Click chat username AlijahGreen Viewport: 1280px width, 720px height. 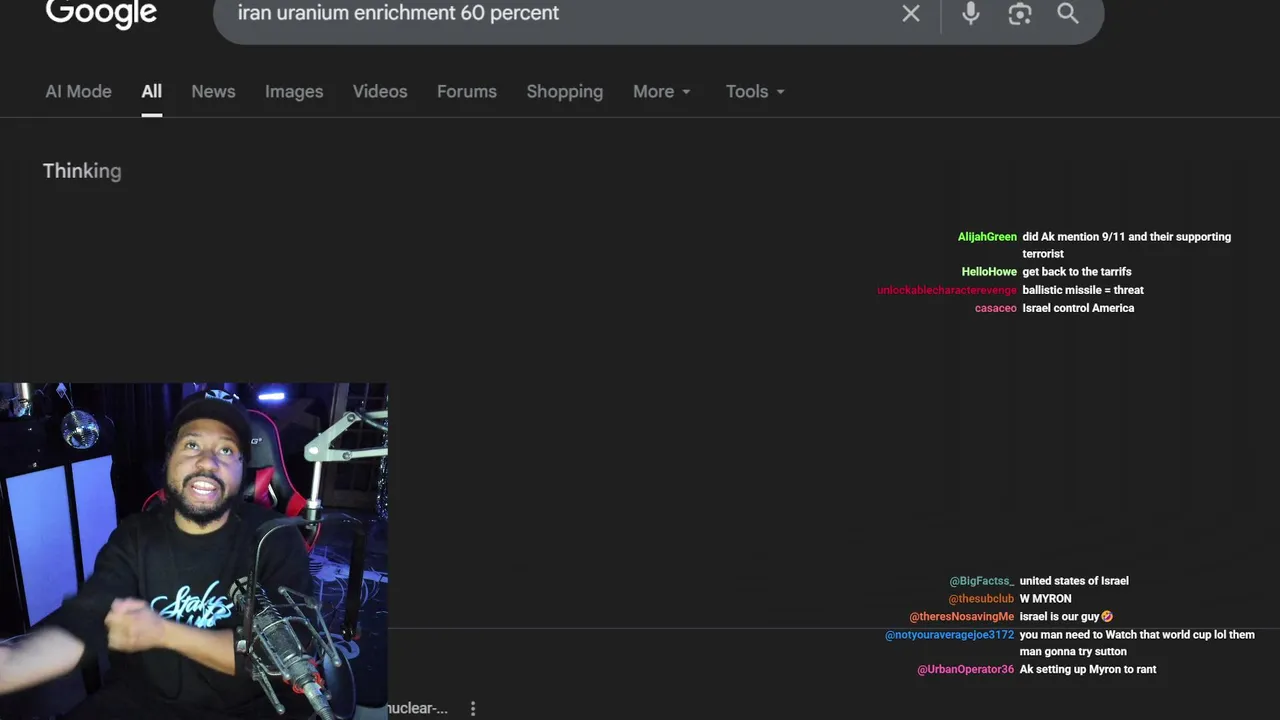click(987, 237)
